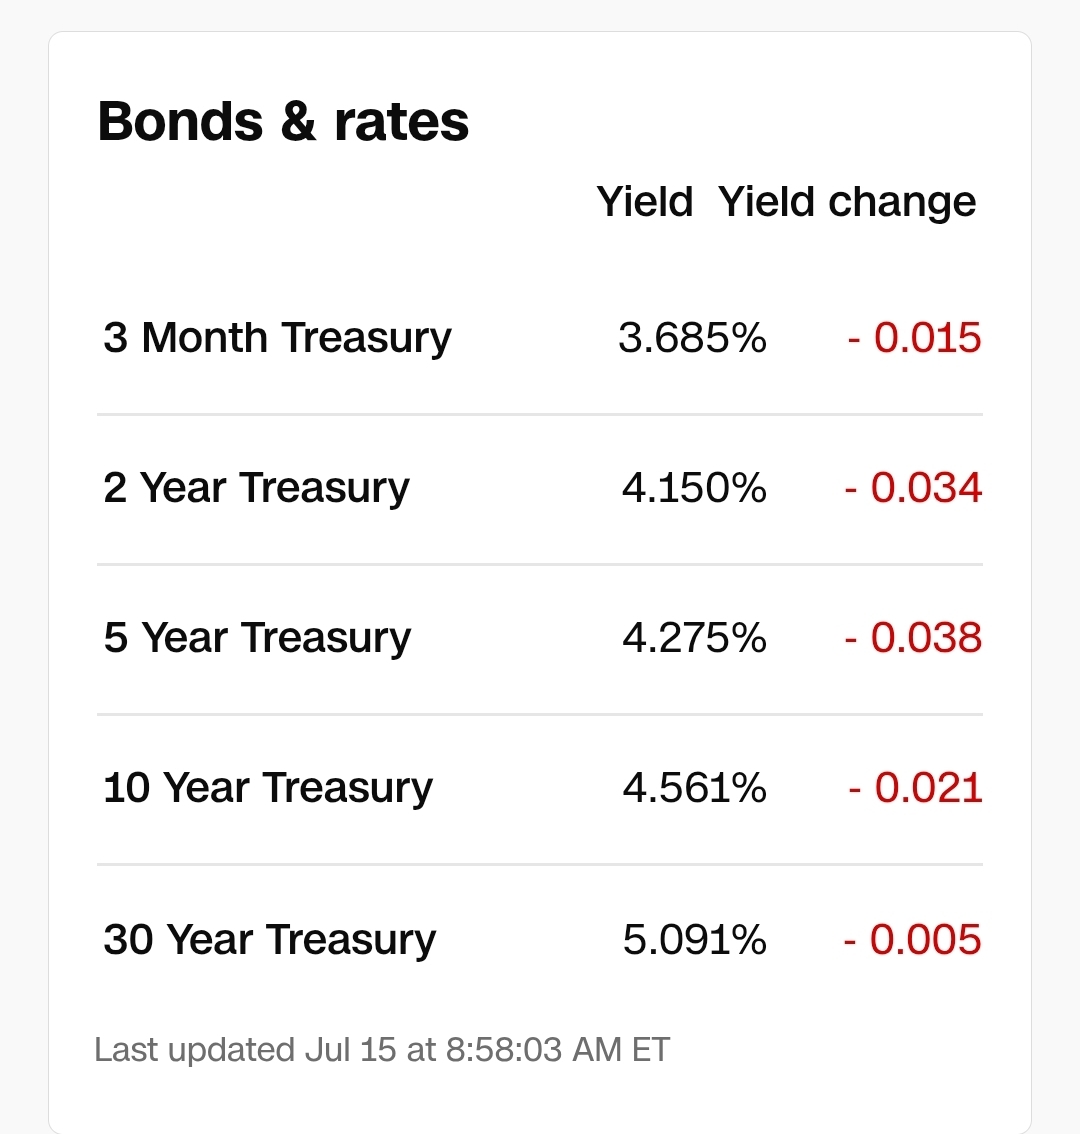1080x1134 pixels.
Task: Open the 30 Year Treasury row
Action: tap(540, 939)
